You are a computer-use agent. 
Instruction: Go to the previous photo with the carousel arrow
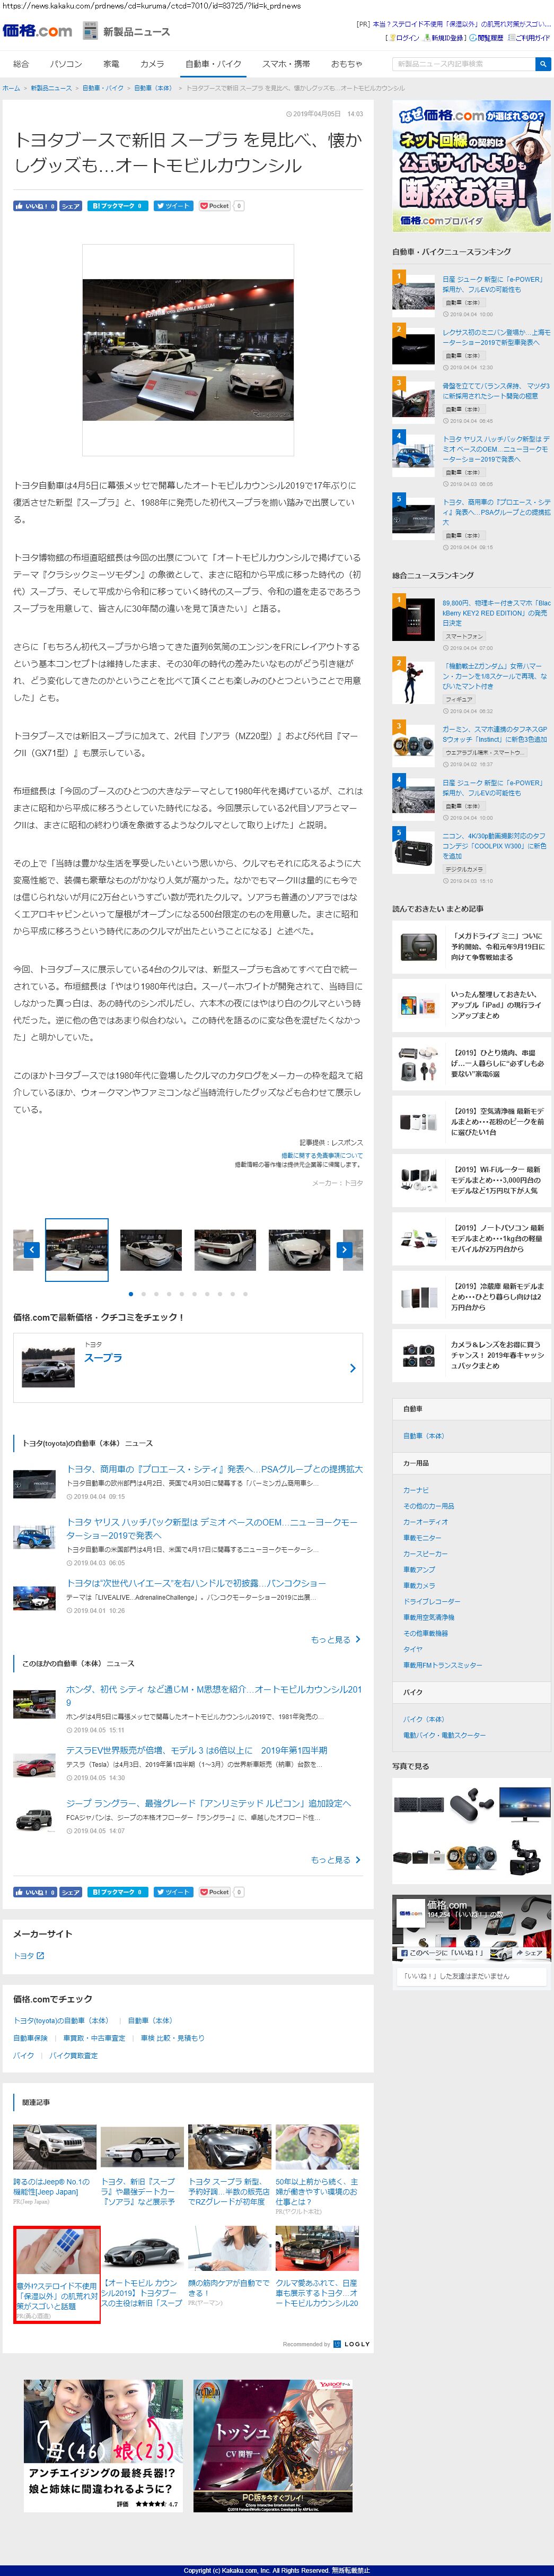(x=31, y=1250)
